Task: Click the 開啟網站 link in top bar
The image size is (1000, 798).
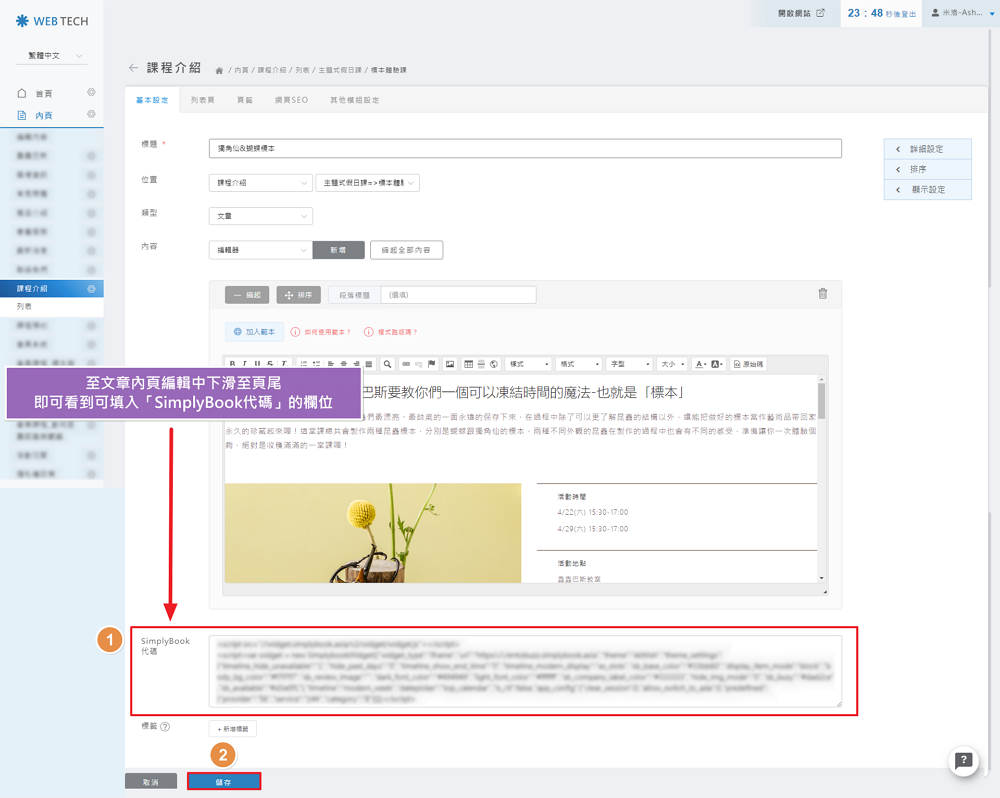Action: click(x=802, y=13)
